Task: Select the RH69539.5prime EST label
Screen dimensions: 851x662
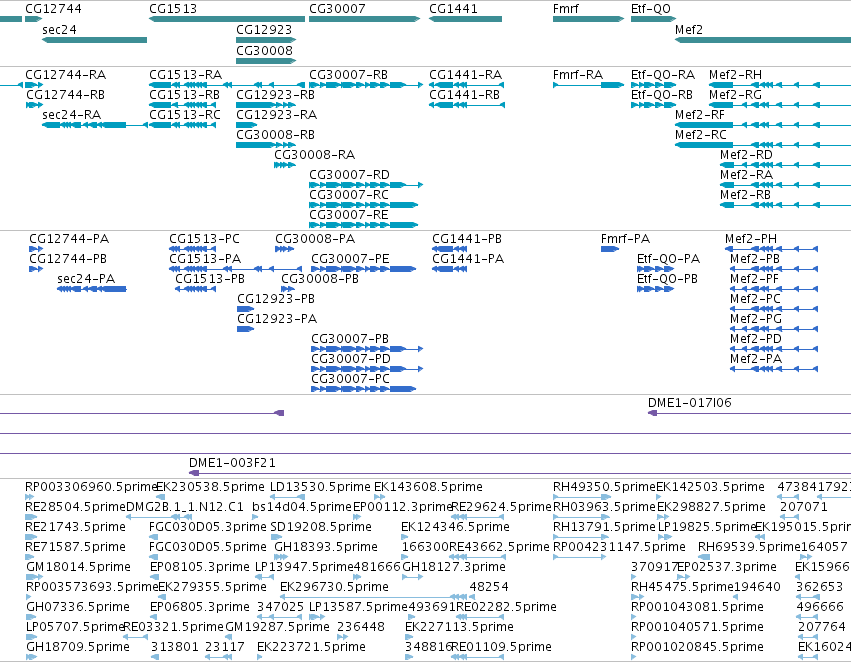Action: point(750,546)
